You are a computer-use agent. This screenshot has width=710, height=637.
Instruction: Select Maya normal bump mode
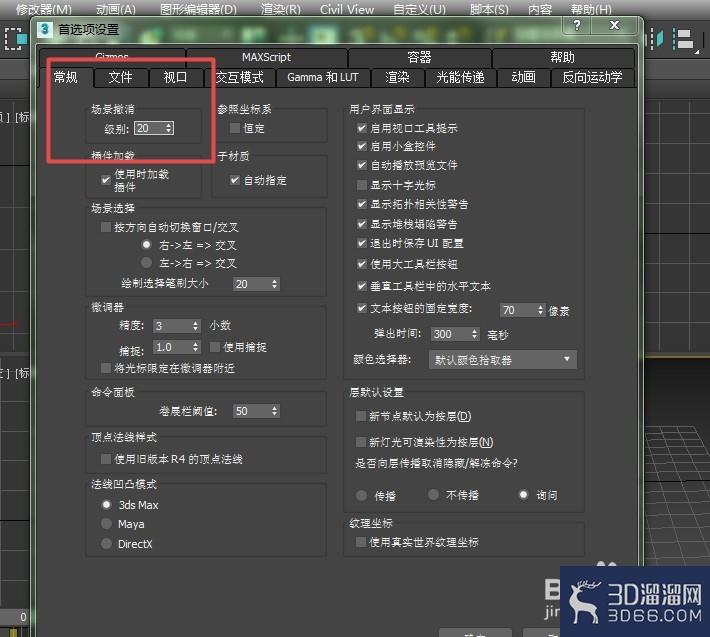[x=106, y=524]
